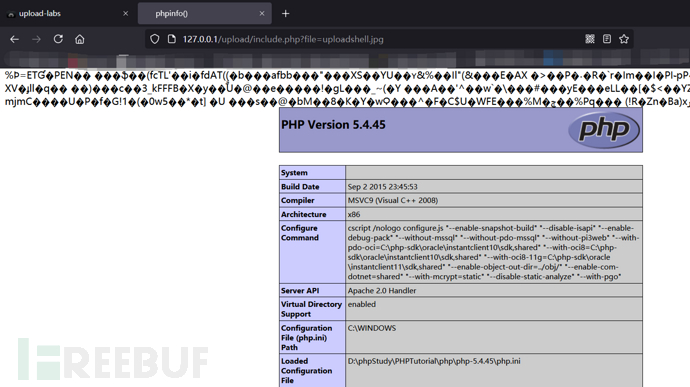This screenshot has width=690, height=387.
Task: Close the upload-labs tab
Action: (x=125, y=14)
